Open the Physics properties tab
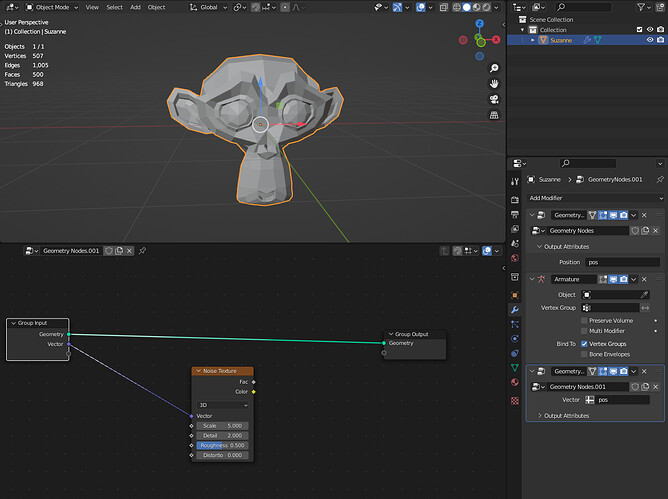This screenshot has height=499, width=668. click(x=515, y=339)
